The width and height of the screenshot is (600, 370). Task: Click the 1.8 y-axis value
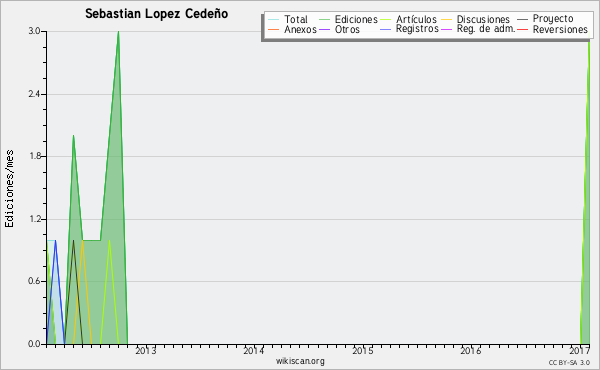(34, 156)
